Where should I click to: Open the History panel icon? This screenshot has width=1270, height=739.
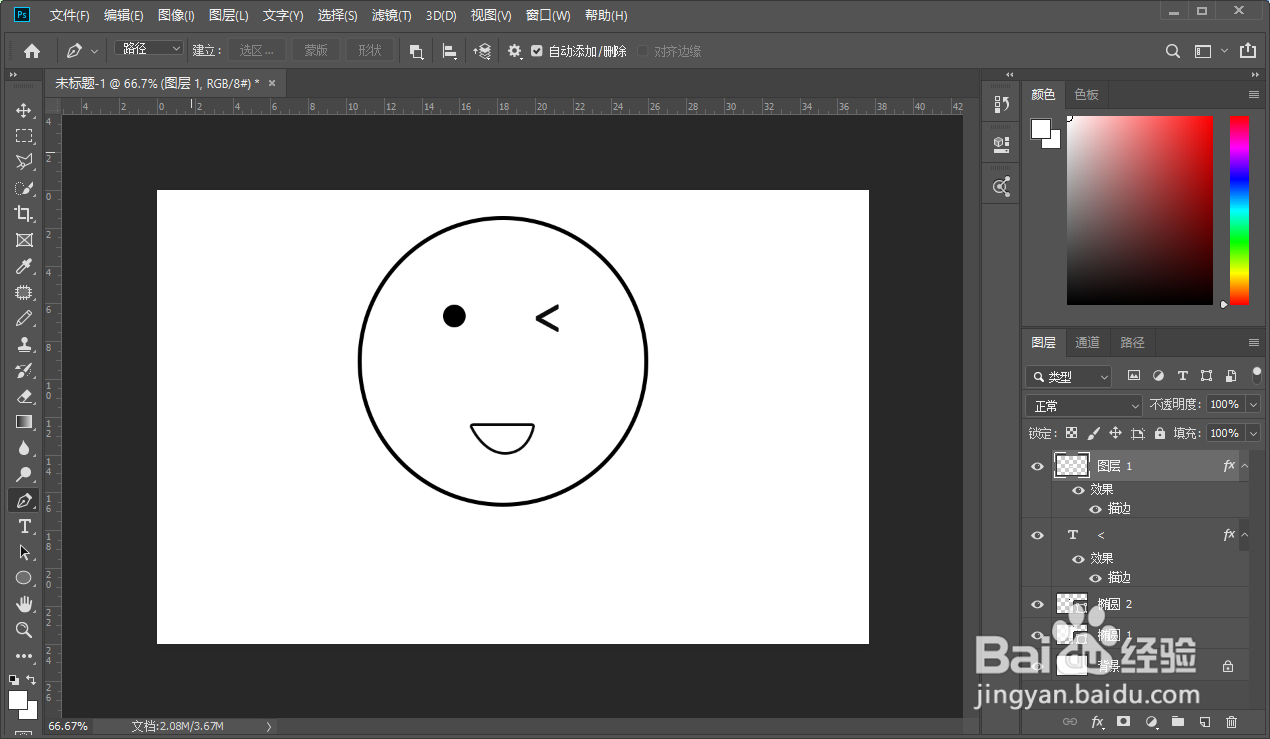[1001, 104]
